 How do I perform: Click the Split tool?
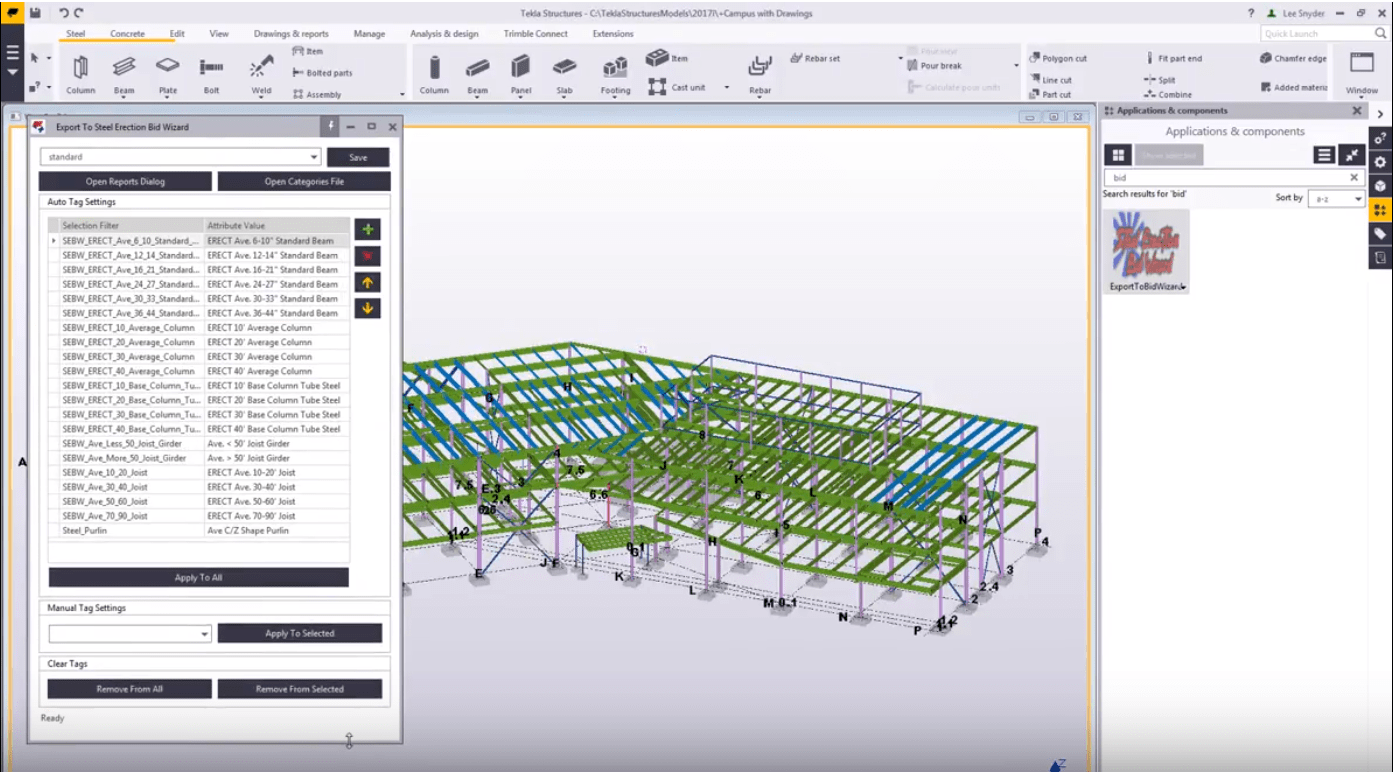(x=1159, y=80)
